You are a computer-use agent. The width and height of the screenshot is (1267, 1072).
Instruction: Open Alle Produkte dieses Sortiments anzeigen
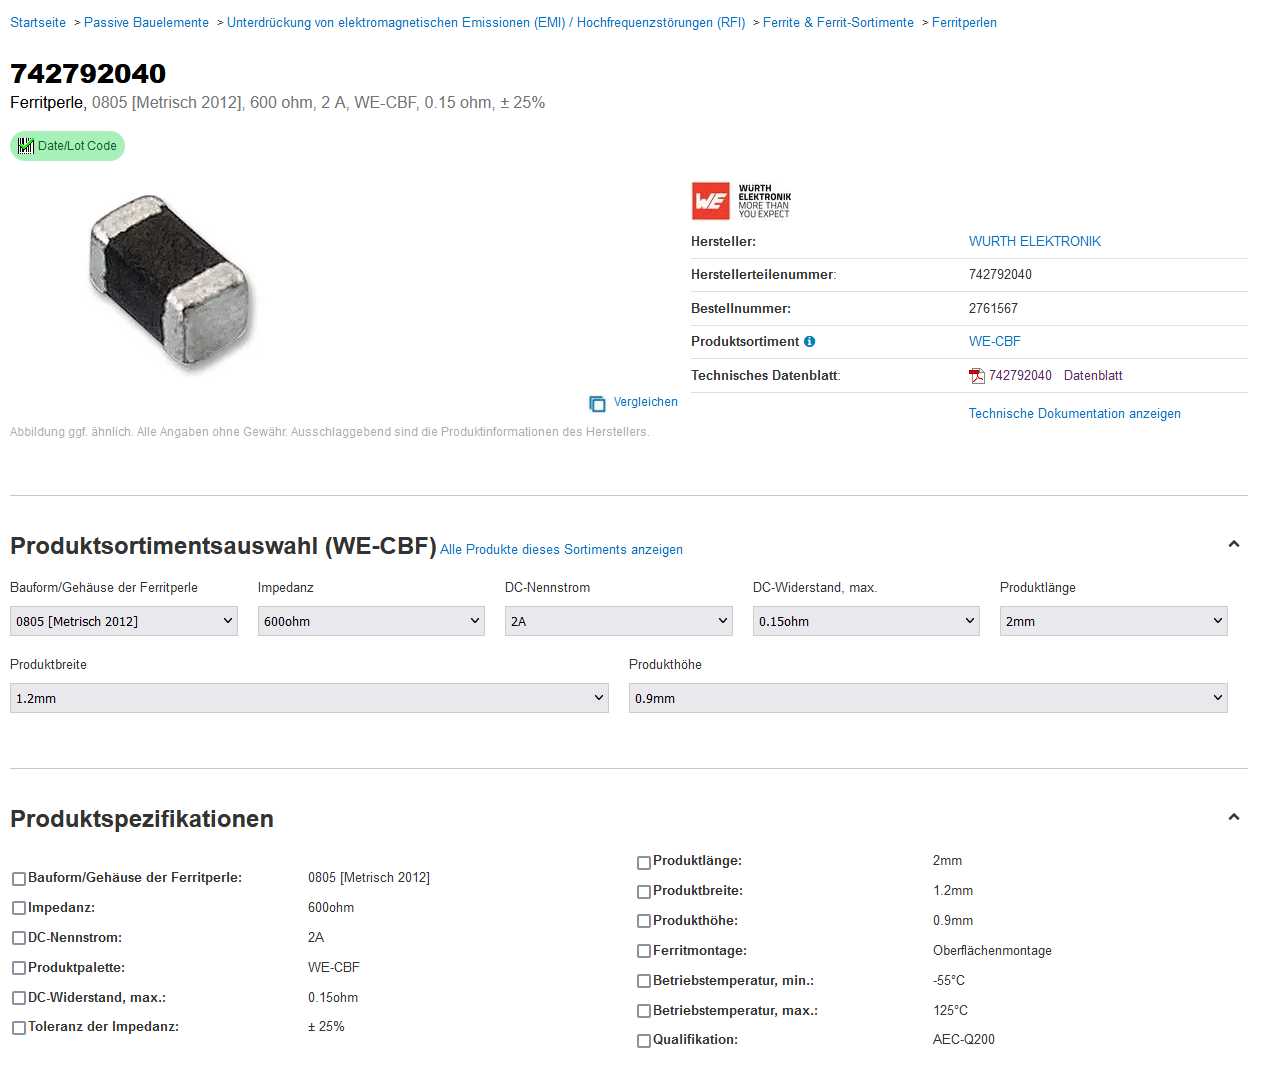[x=561, y=550]
